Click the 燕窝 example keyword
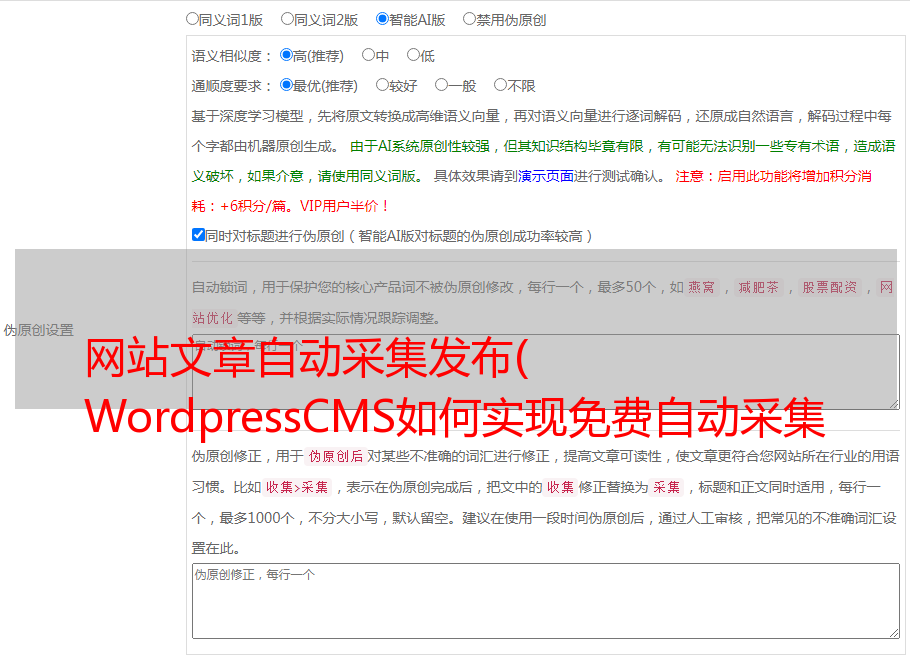Screen dimensions: 911x658 coord(702,287)
